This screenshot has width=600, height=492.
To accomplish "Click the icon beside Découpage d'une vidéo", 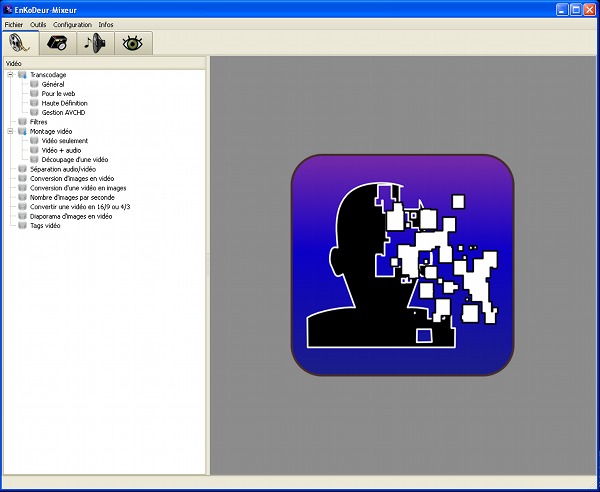I will tap(34, 160).
